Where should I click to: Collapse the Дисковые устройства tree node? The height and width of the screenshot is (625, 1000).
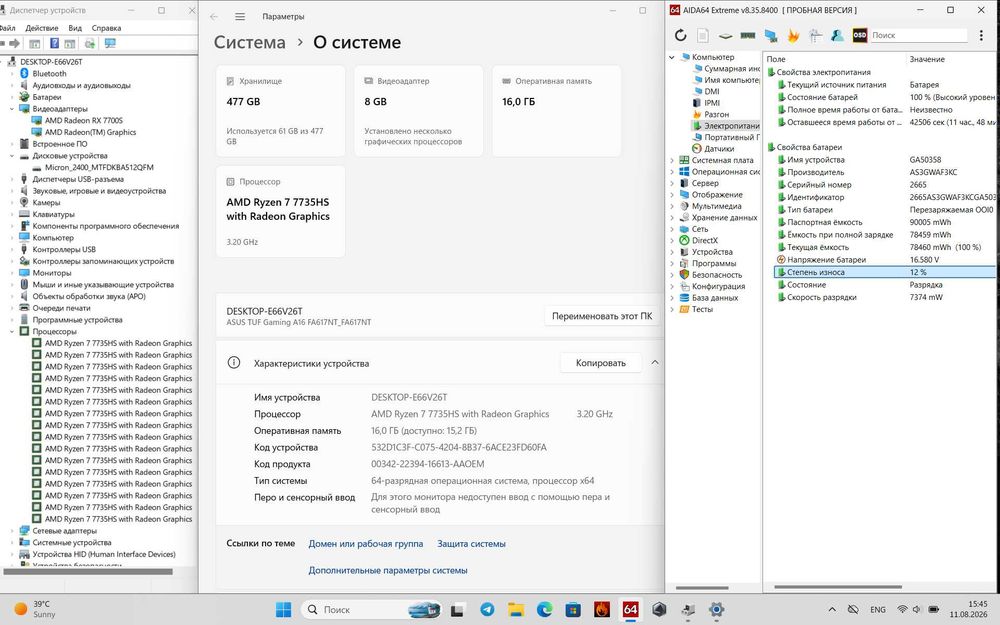[11, 156]
